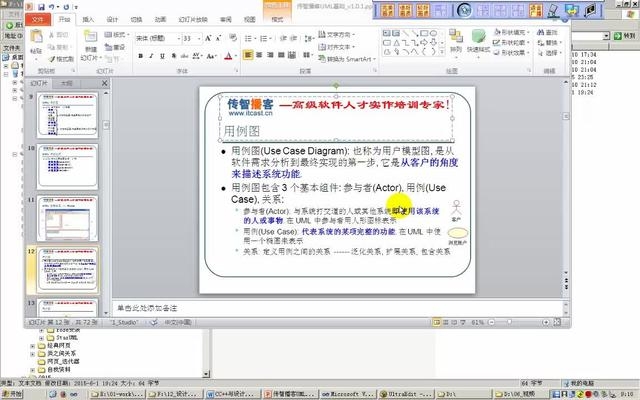Click the Save icon in quick access toolbar

[41, 7]
